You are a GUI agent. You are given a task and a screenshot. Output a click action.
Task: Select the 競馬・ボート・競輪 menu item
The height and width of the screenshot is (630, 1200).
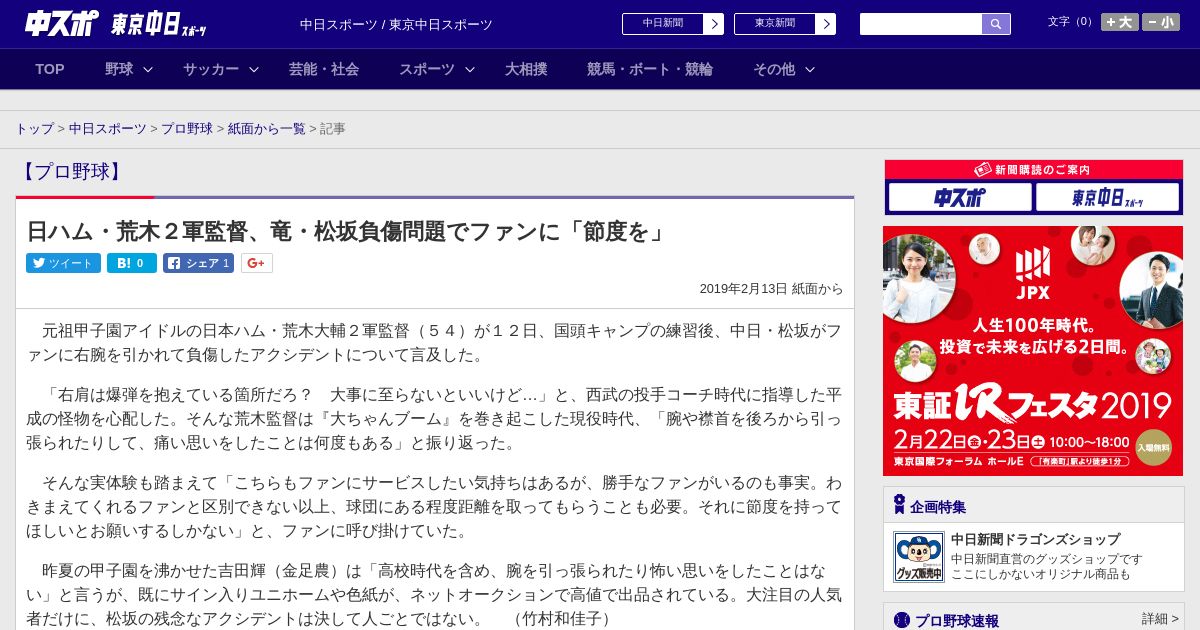650,69
